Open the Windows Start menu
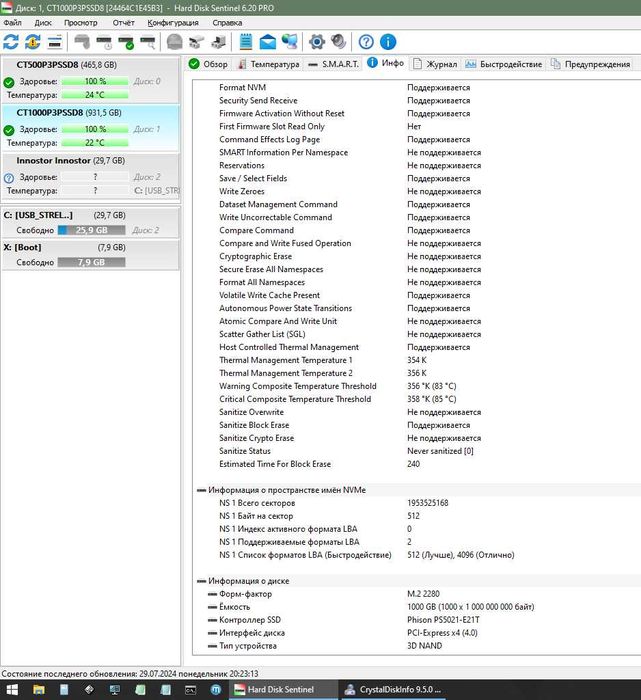 (x=12, y=690)
